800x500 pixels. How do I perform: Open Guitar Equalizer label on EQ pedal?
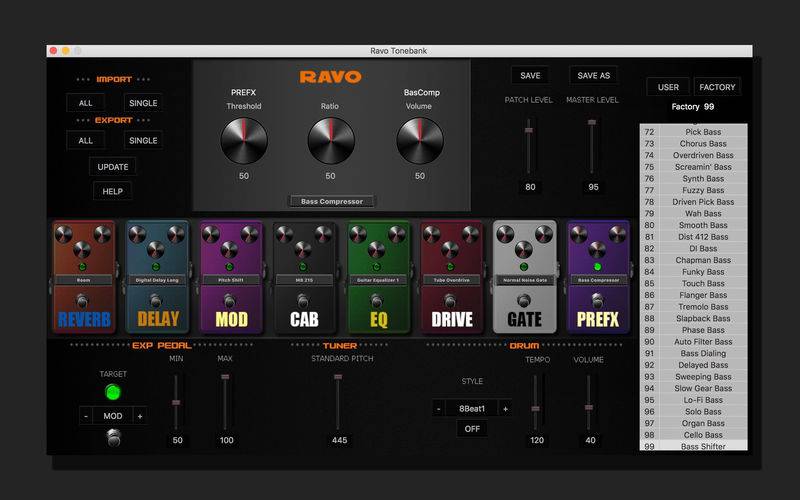coord(378,280)
